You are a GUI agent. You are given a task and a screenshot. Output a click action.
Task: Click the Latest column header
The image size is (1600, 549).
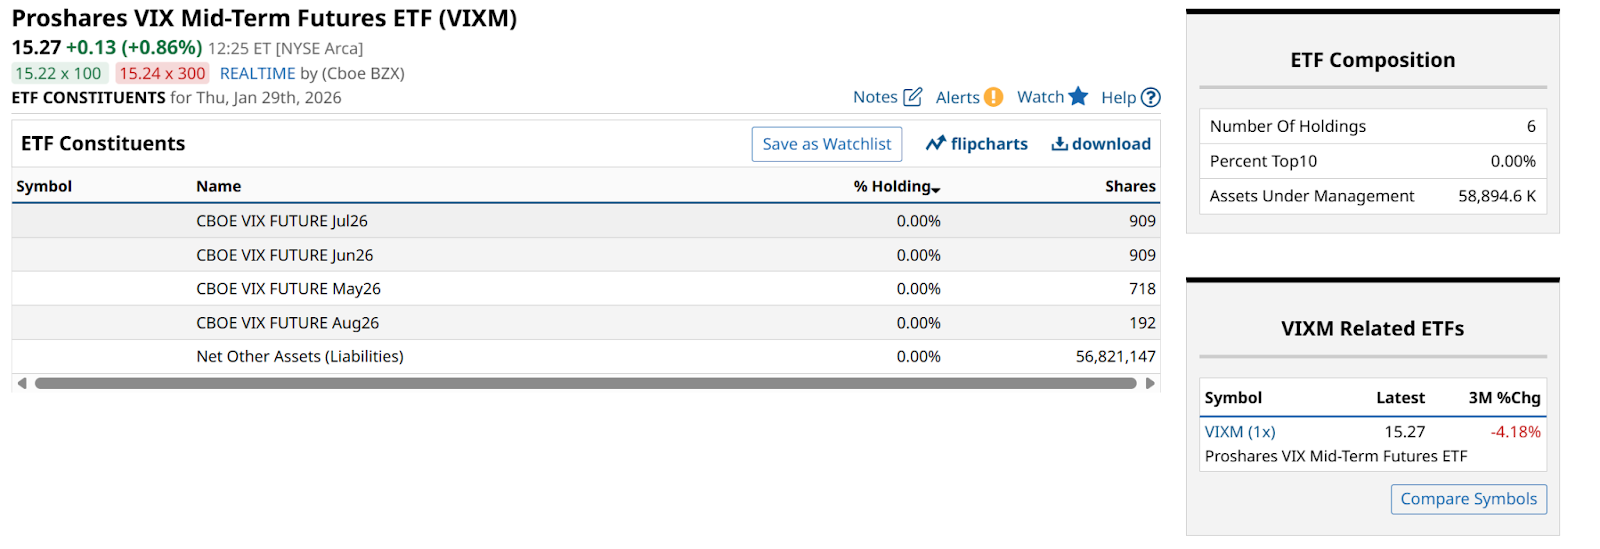click(1400, 398)
